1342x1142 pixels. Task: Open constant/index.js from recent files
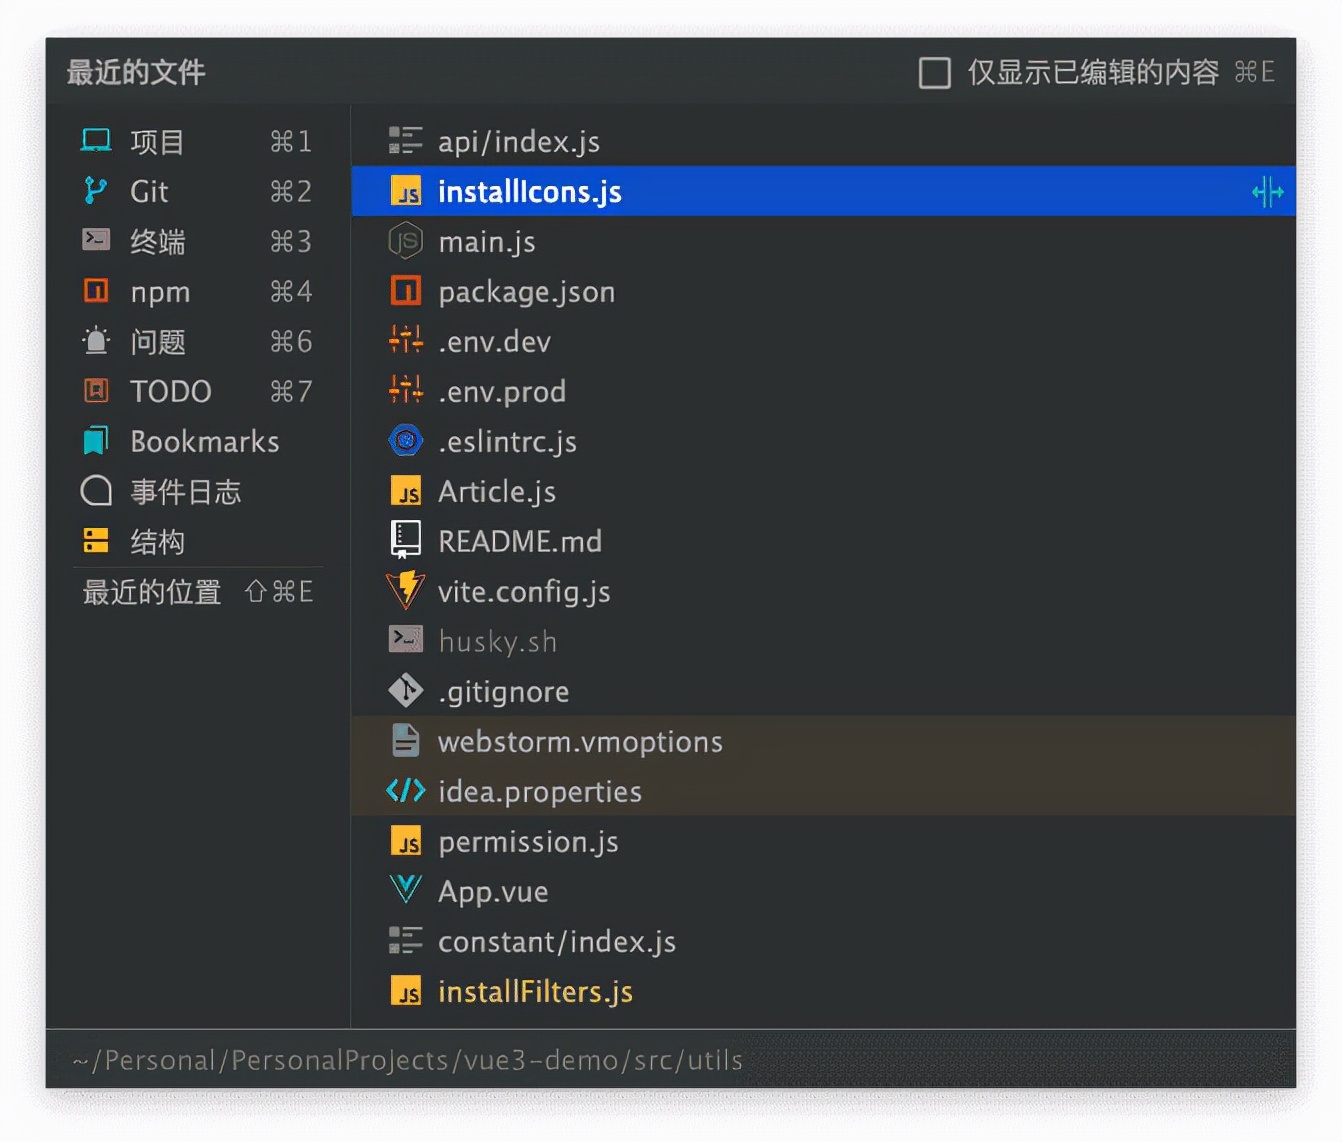pyautogui.click(x=823, y=941)
